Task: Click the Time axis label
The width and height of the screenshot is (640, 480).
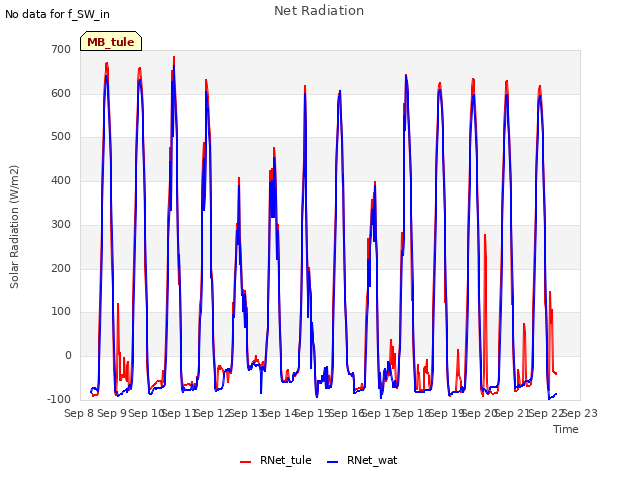Action: tap(566, 429)
